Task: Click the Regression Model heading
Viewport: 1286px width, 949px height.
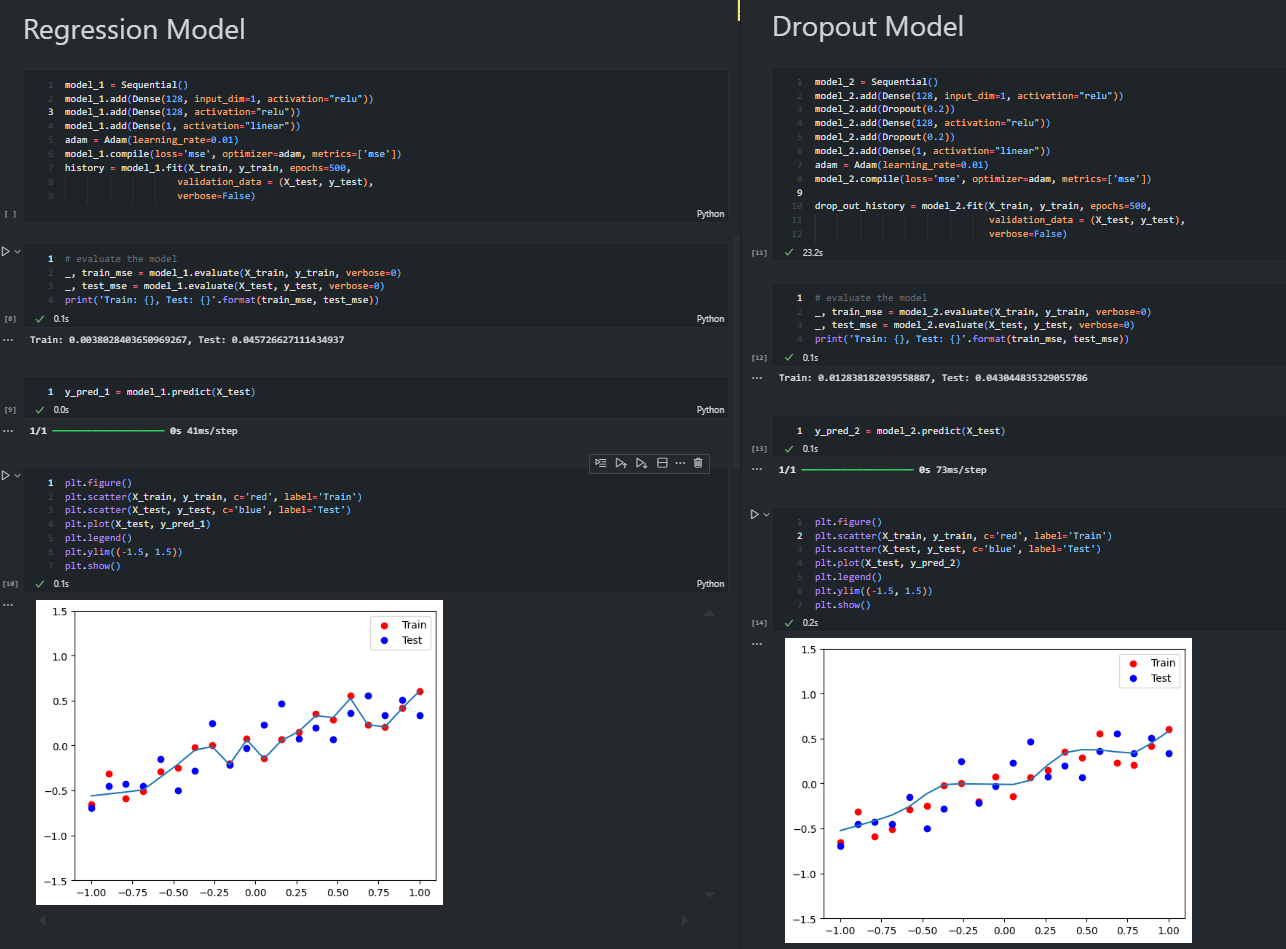Action: [134, 29]
